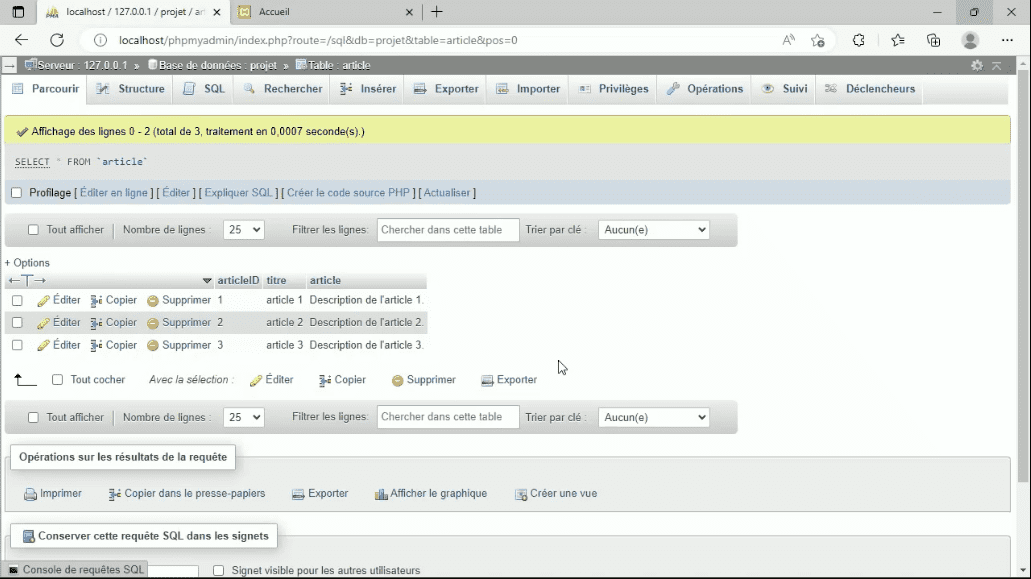
Task: Check the Tout cocher checkbox
Action: tap(57, 379)
